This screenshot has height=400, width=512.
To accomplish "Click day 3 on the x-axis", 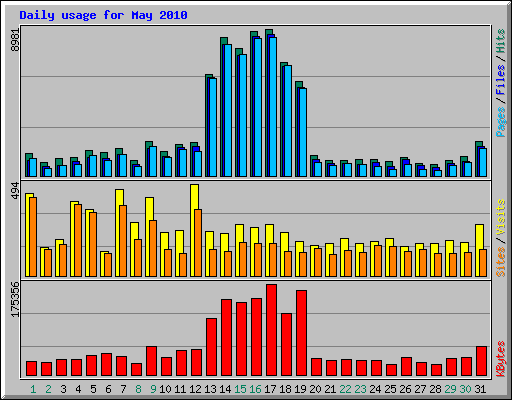I will (63, 389).
